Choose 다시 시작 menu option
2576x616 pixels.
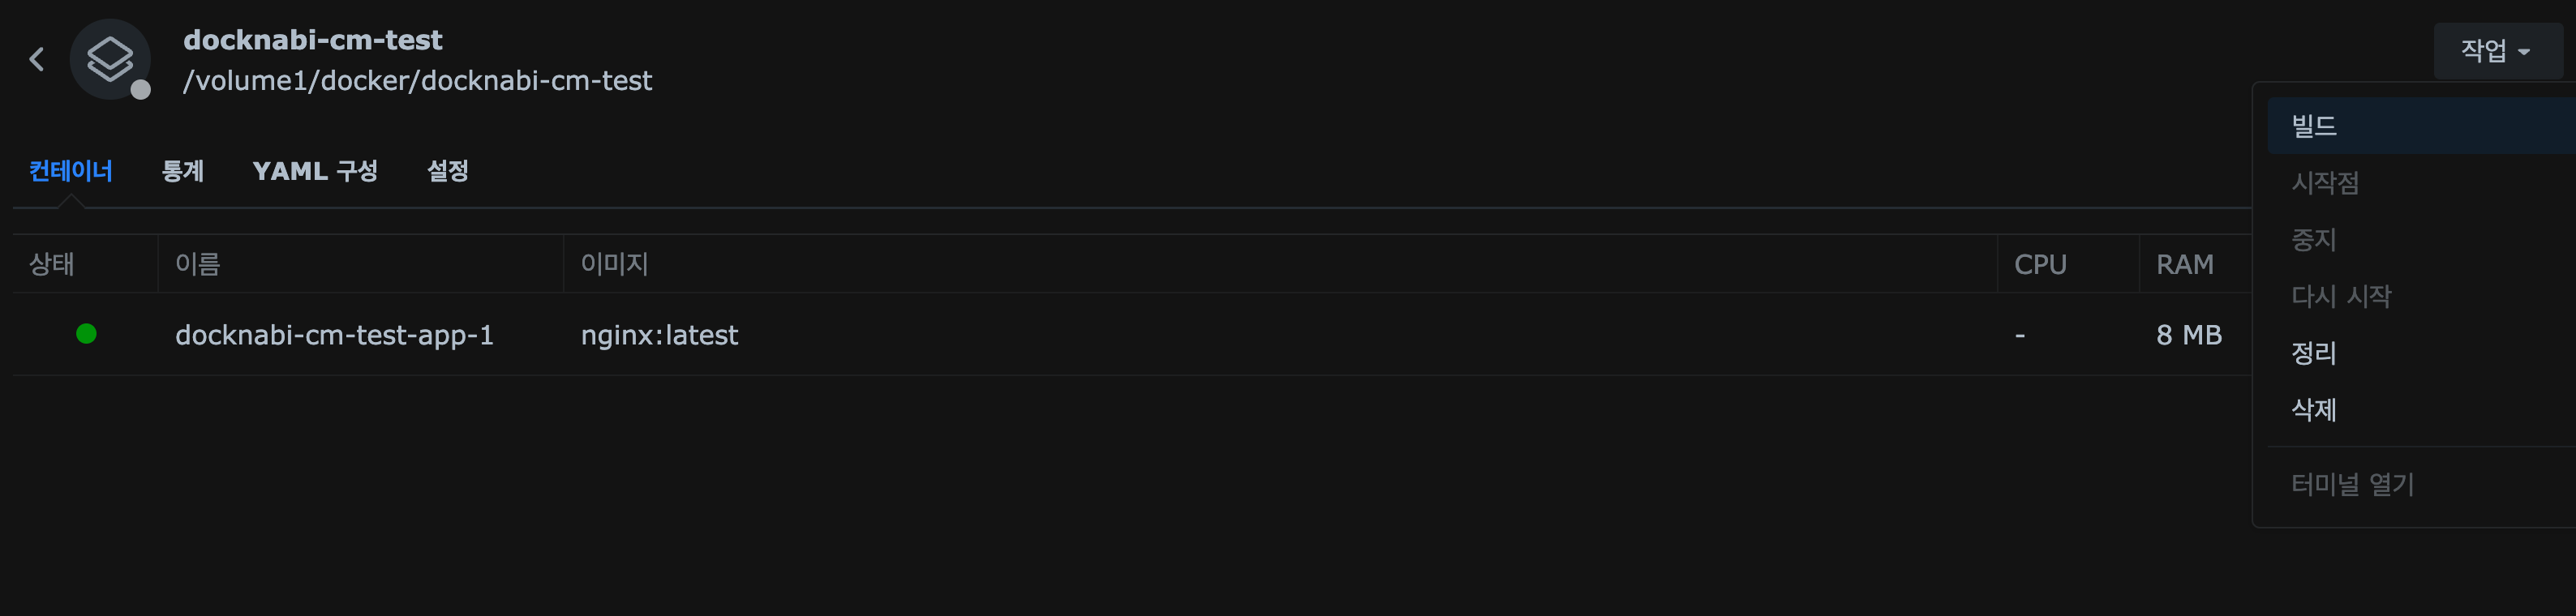(2341, 296)
